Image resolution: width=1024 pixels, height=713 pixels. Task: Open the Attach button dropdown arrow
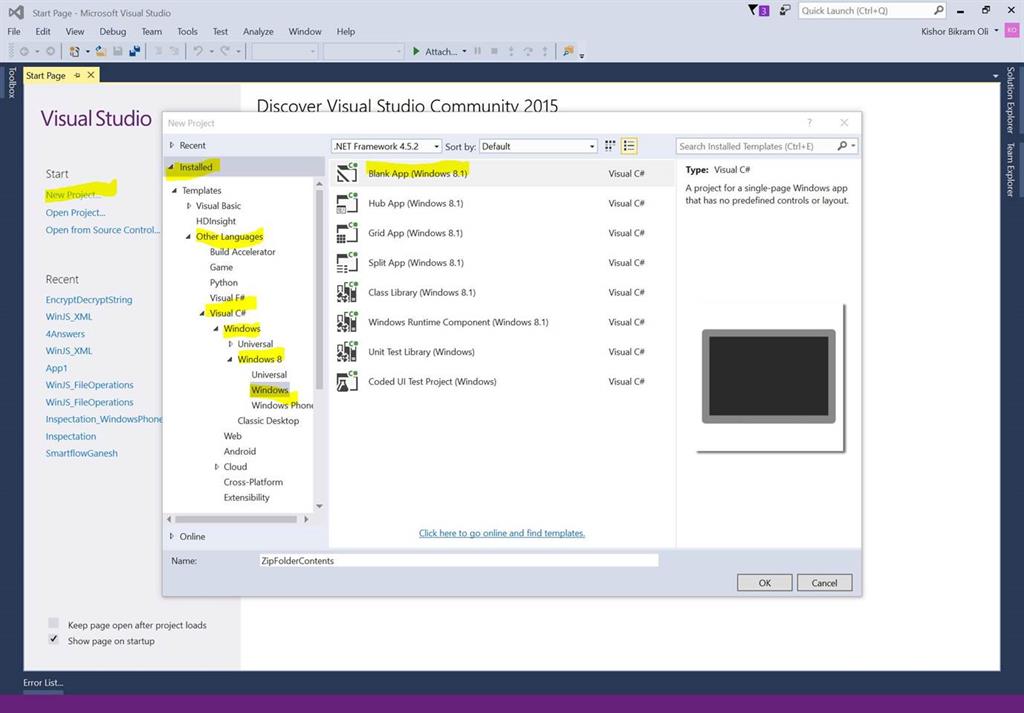click(464, 51)
